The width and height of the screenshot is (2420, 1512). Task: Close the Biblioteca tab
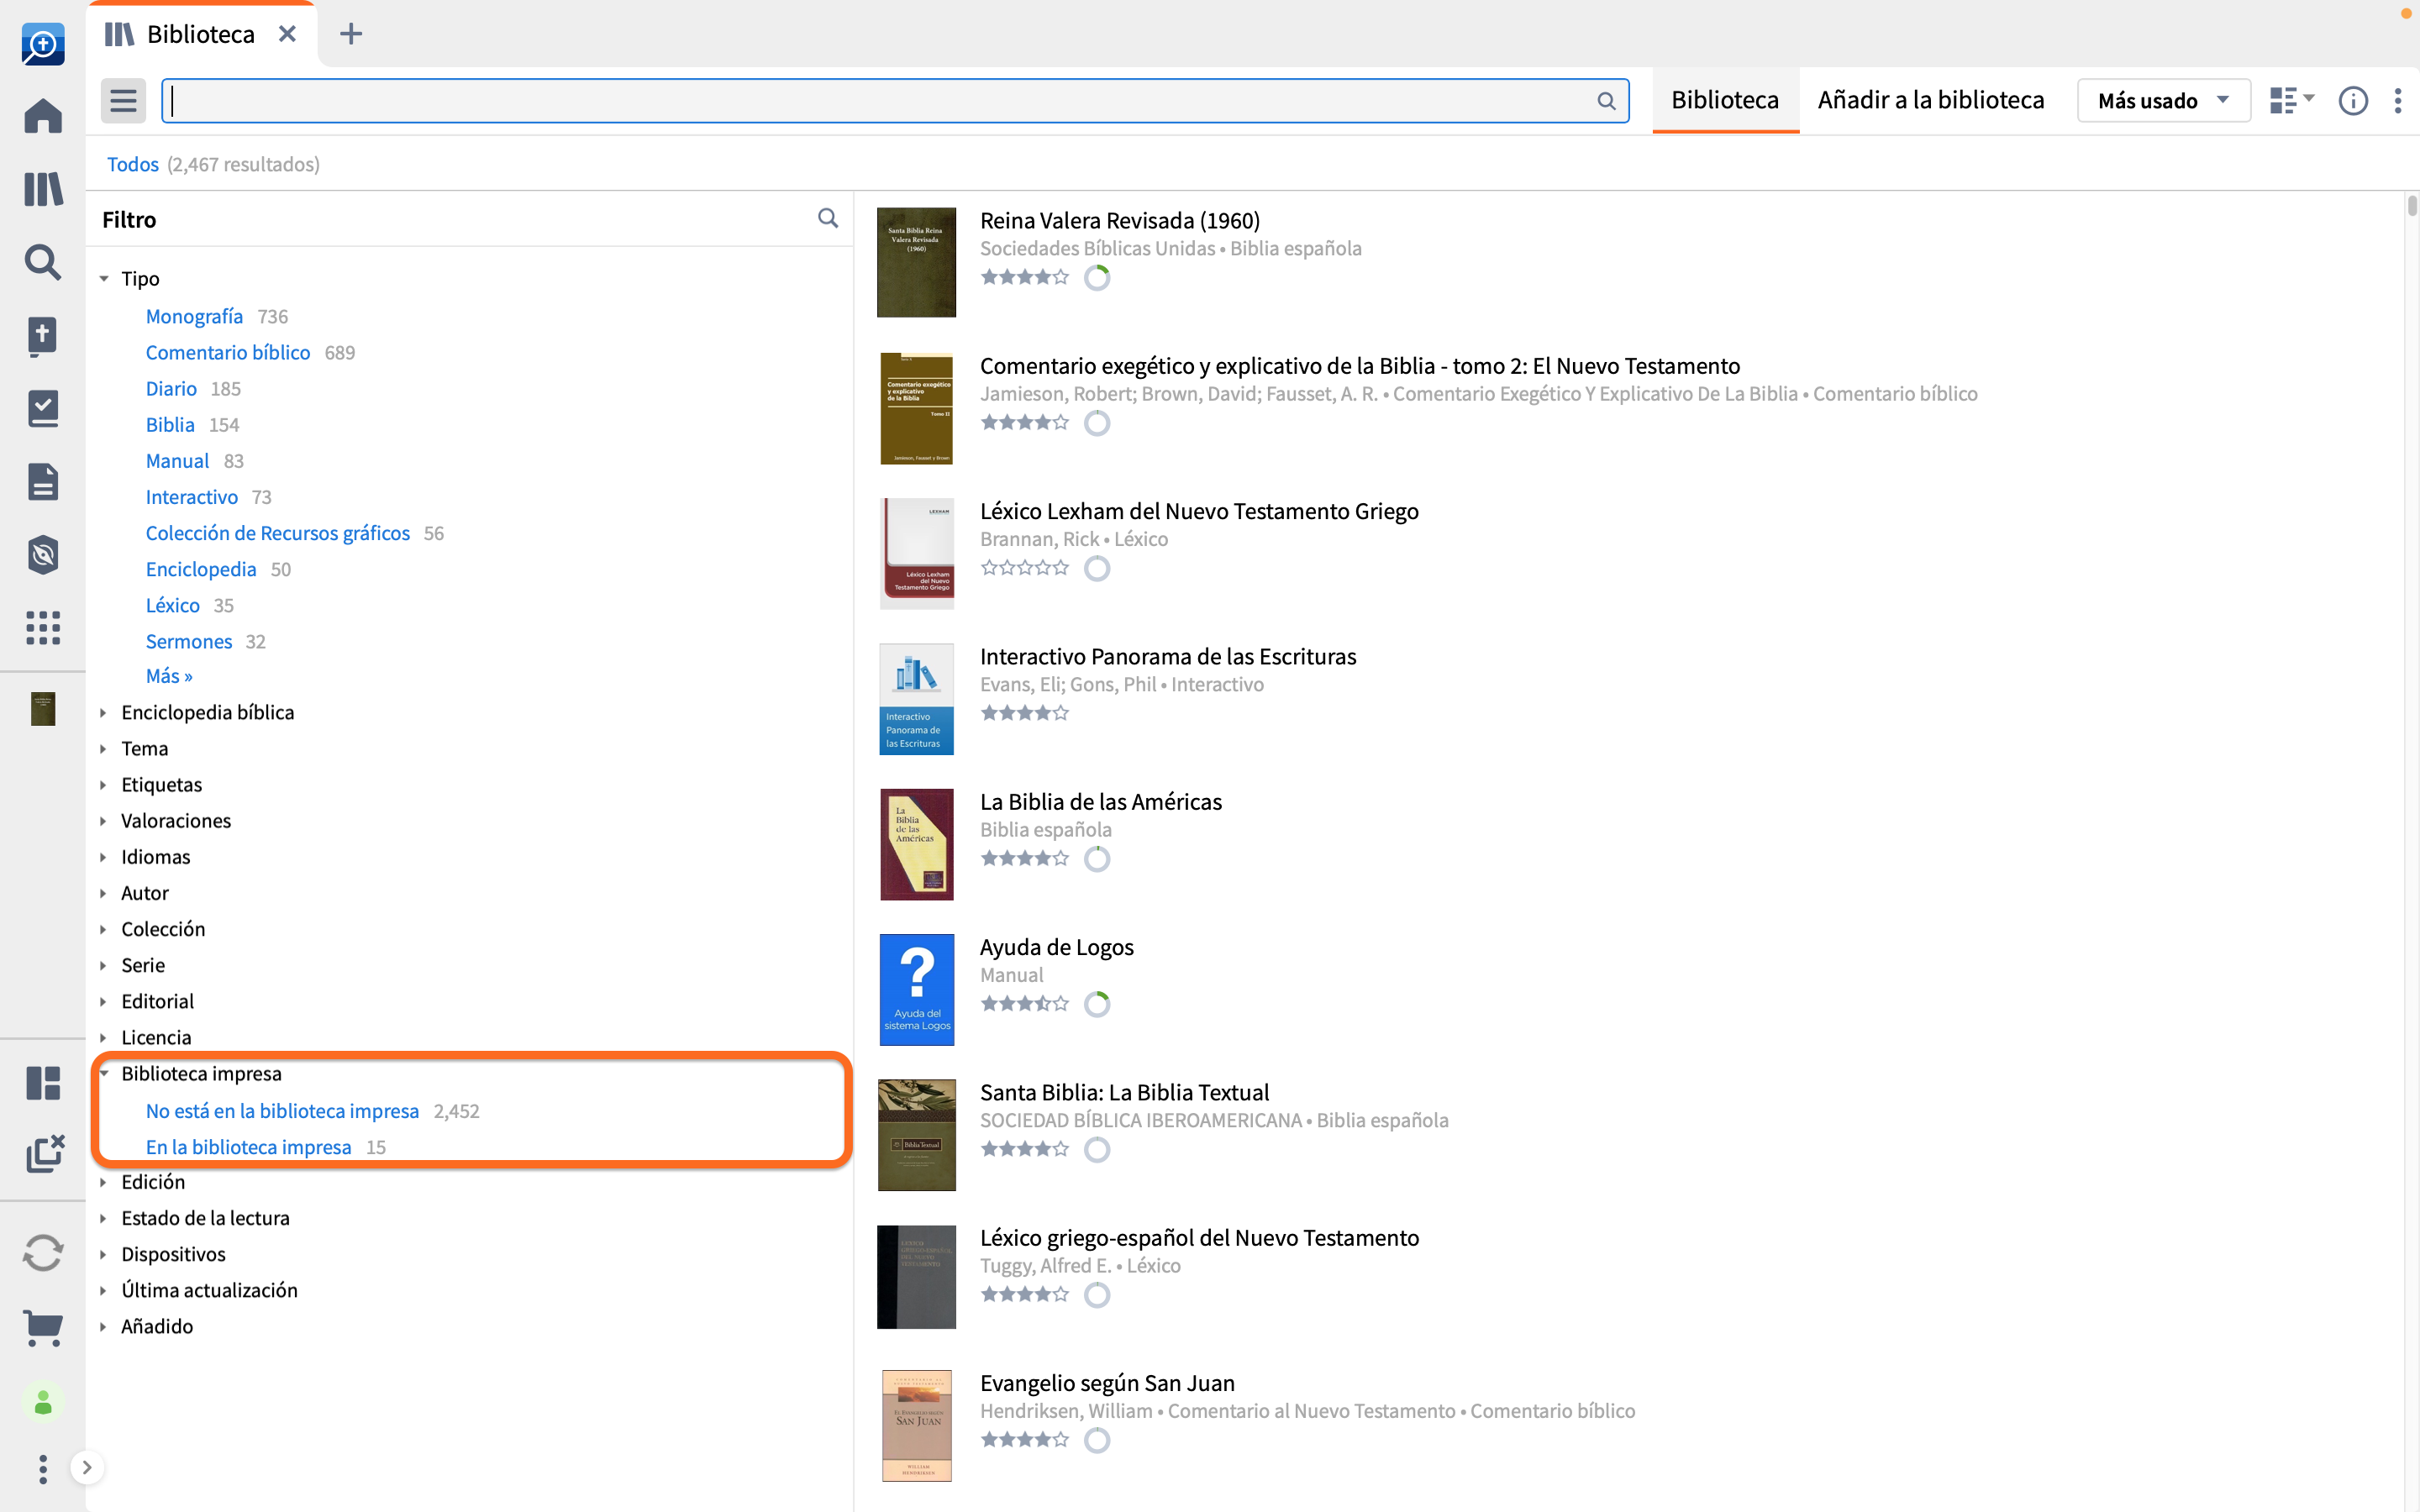click(287, 34)
